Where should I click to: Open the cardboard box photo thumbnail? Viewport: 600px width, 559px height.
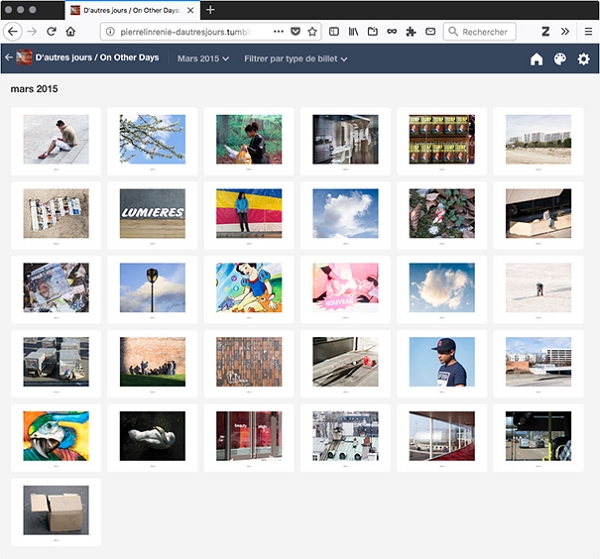[x=56, y=510]
